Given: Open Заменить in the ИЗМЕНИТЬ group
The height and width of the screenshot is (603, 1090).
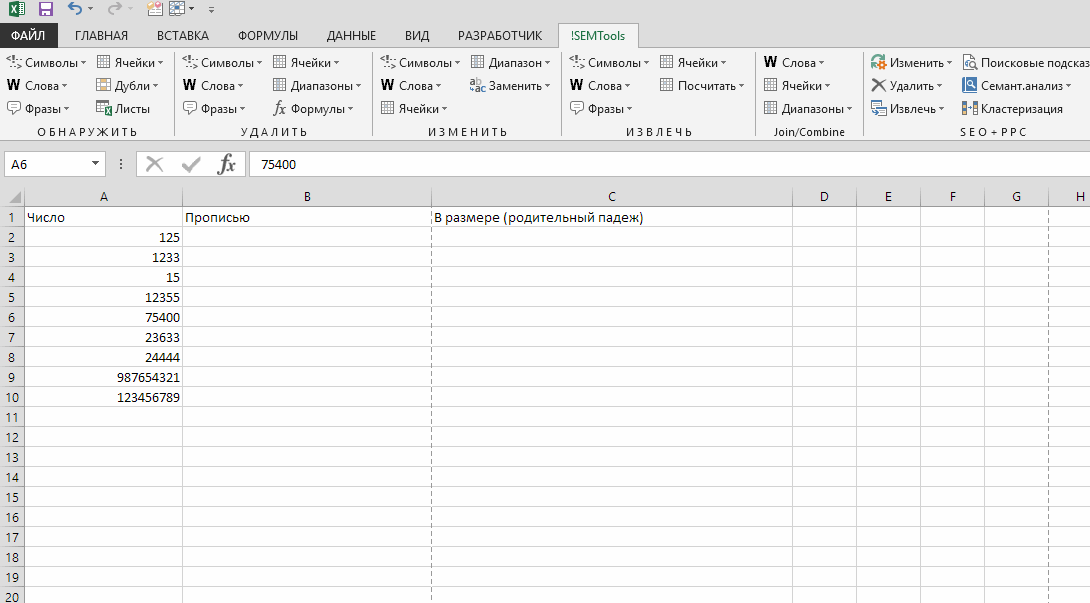Looking at the screenshot, I should click(506, 86).
